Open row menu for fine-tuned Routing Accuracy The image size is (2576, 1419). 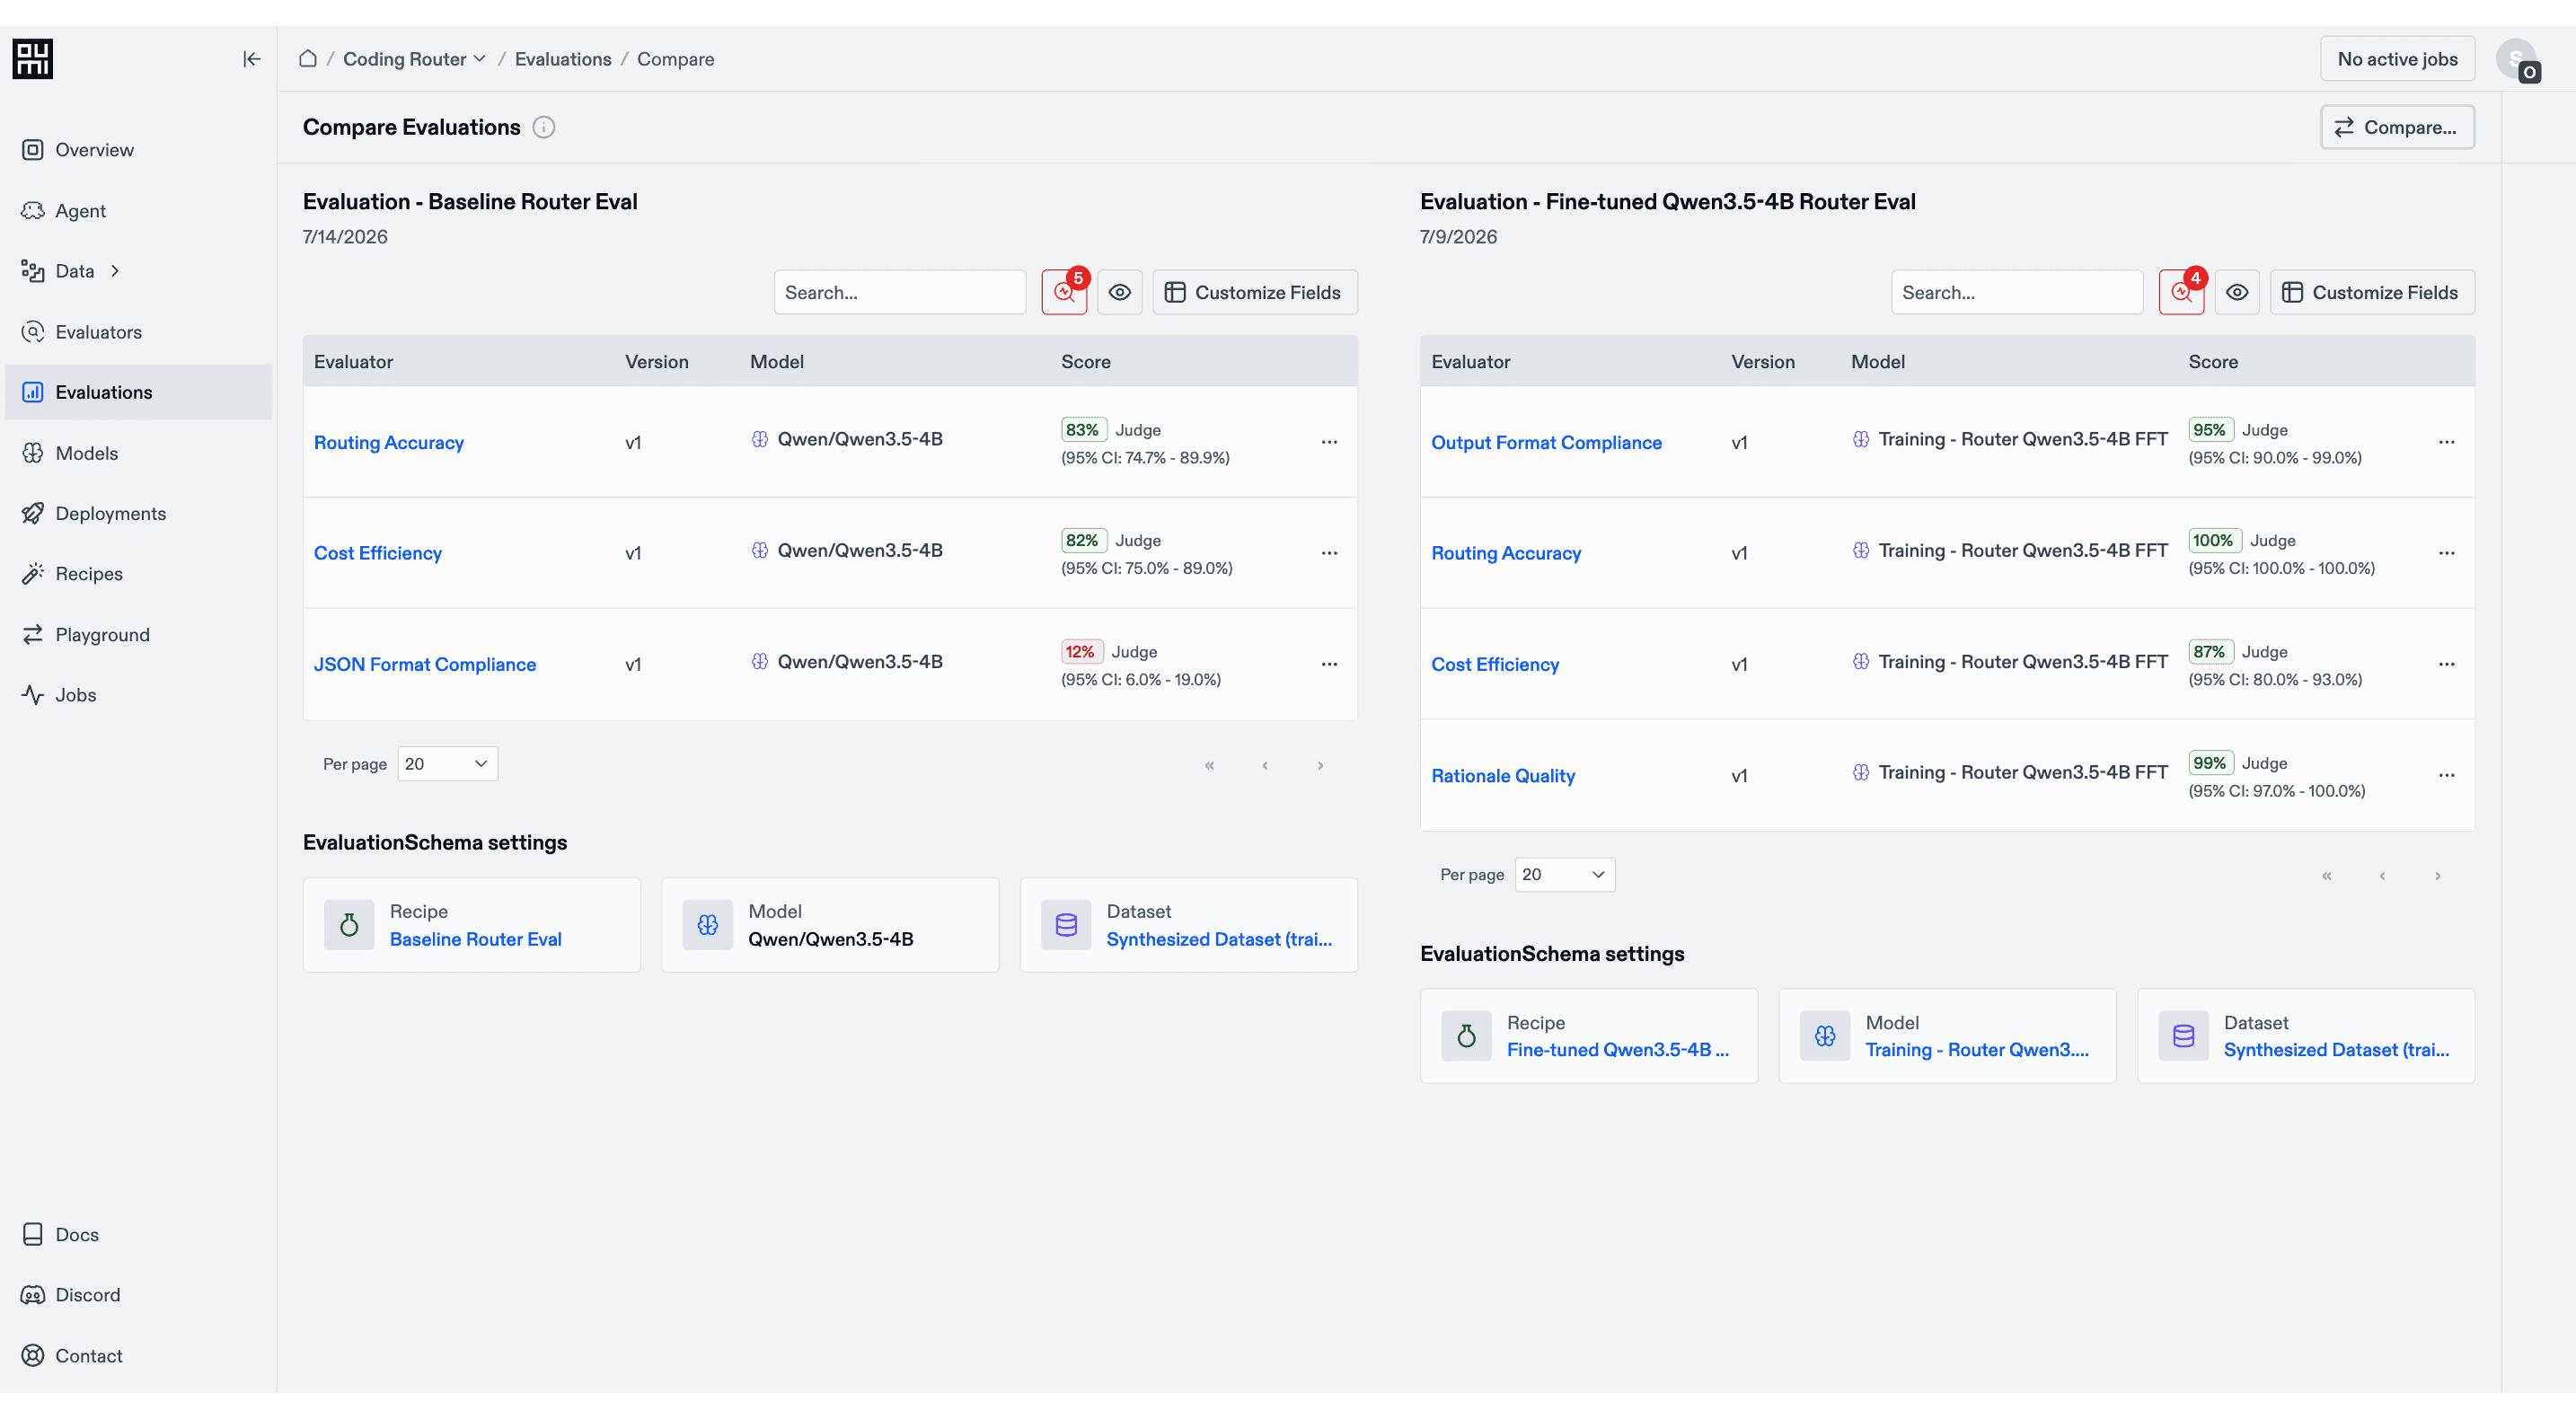2446,553
